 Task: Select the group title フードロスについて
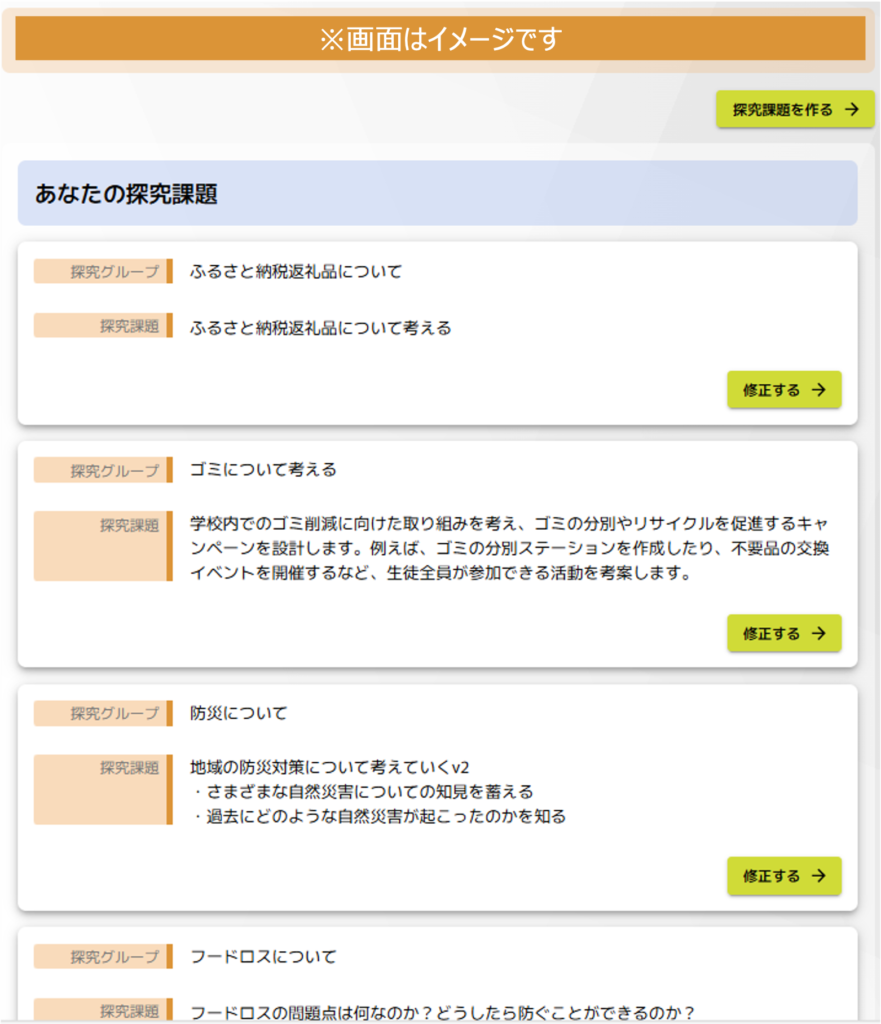click(263, 956)
